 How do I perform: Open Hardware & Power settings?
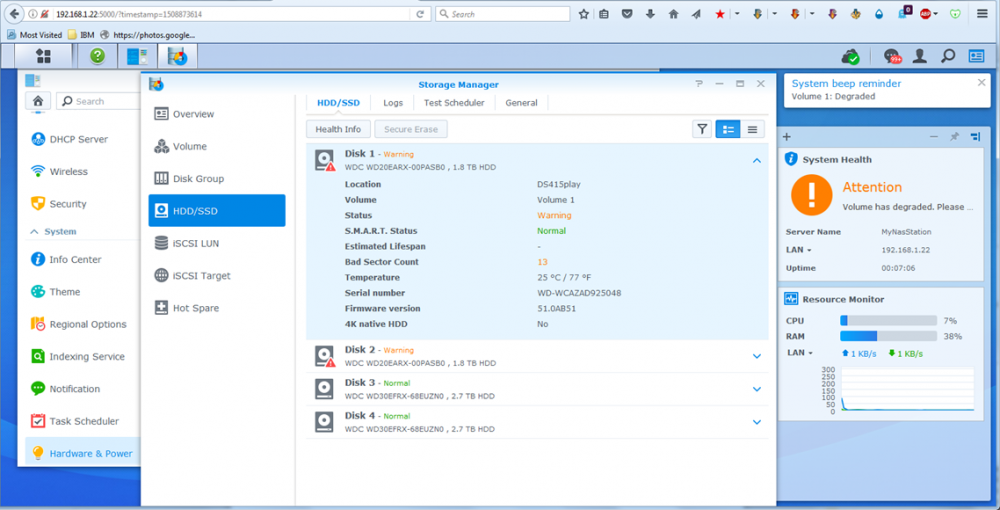90,453
